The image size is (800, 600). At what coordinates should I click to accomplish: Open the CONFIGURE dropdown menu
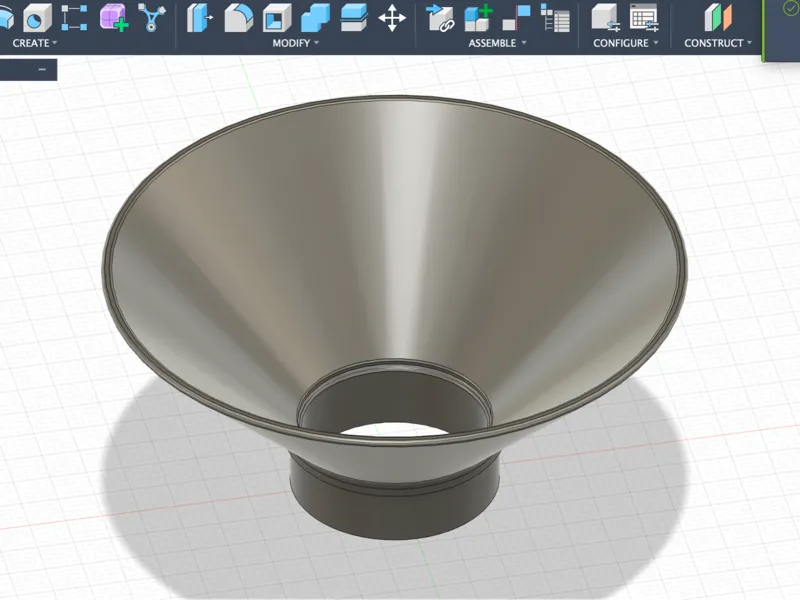[626, 43]
